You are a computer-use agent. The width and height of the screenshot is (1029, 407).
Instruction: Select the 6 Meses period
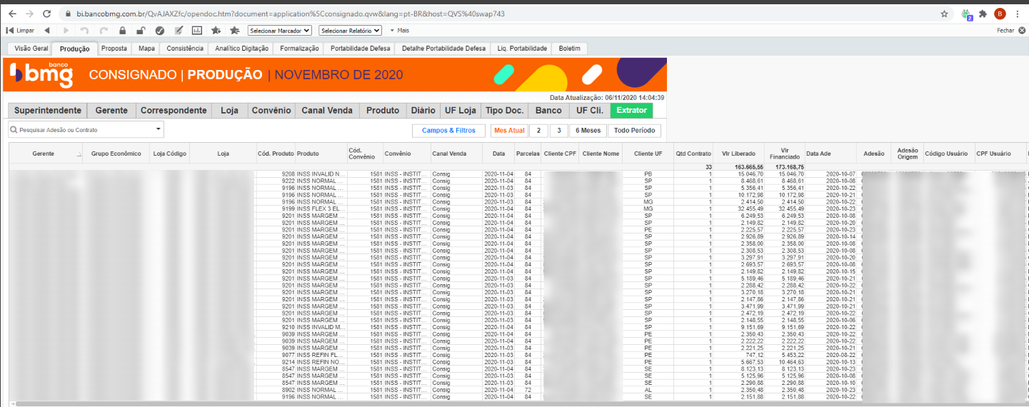pyautogui.click(x=587, y=131)
